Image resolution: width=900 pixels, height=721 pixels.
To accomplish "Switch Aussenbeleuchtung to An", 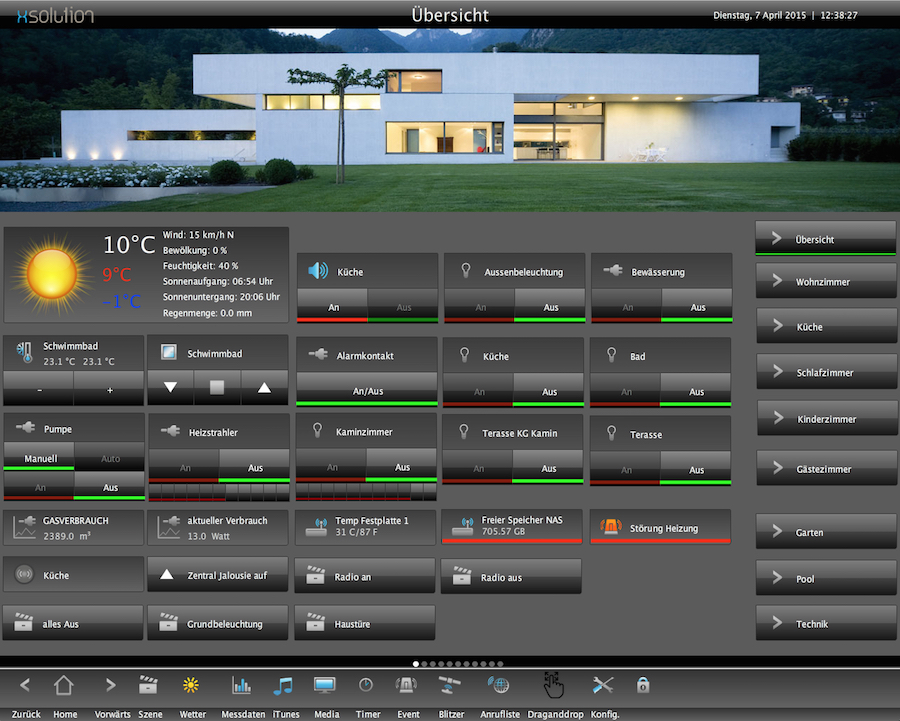I will click(479, 307).
